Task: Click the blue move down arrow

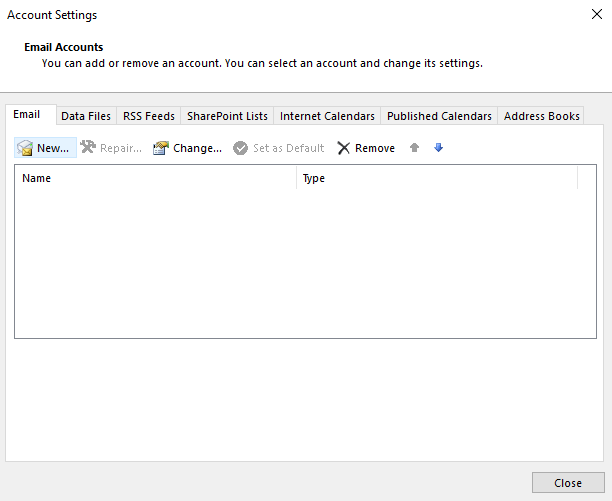Action: [x=438, y=148]
